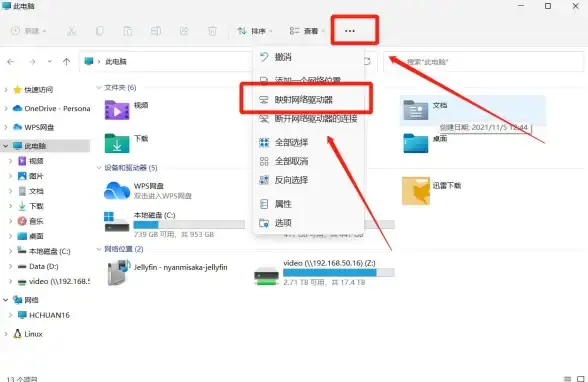Collapse This PC node in sidebar
This screenshot has height=382, width=588.
pos(6,146)
